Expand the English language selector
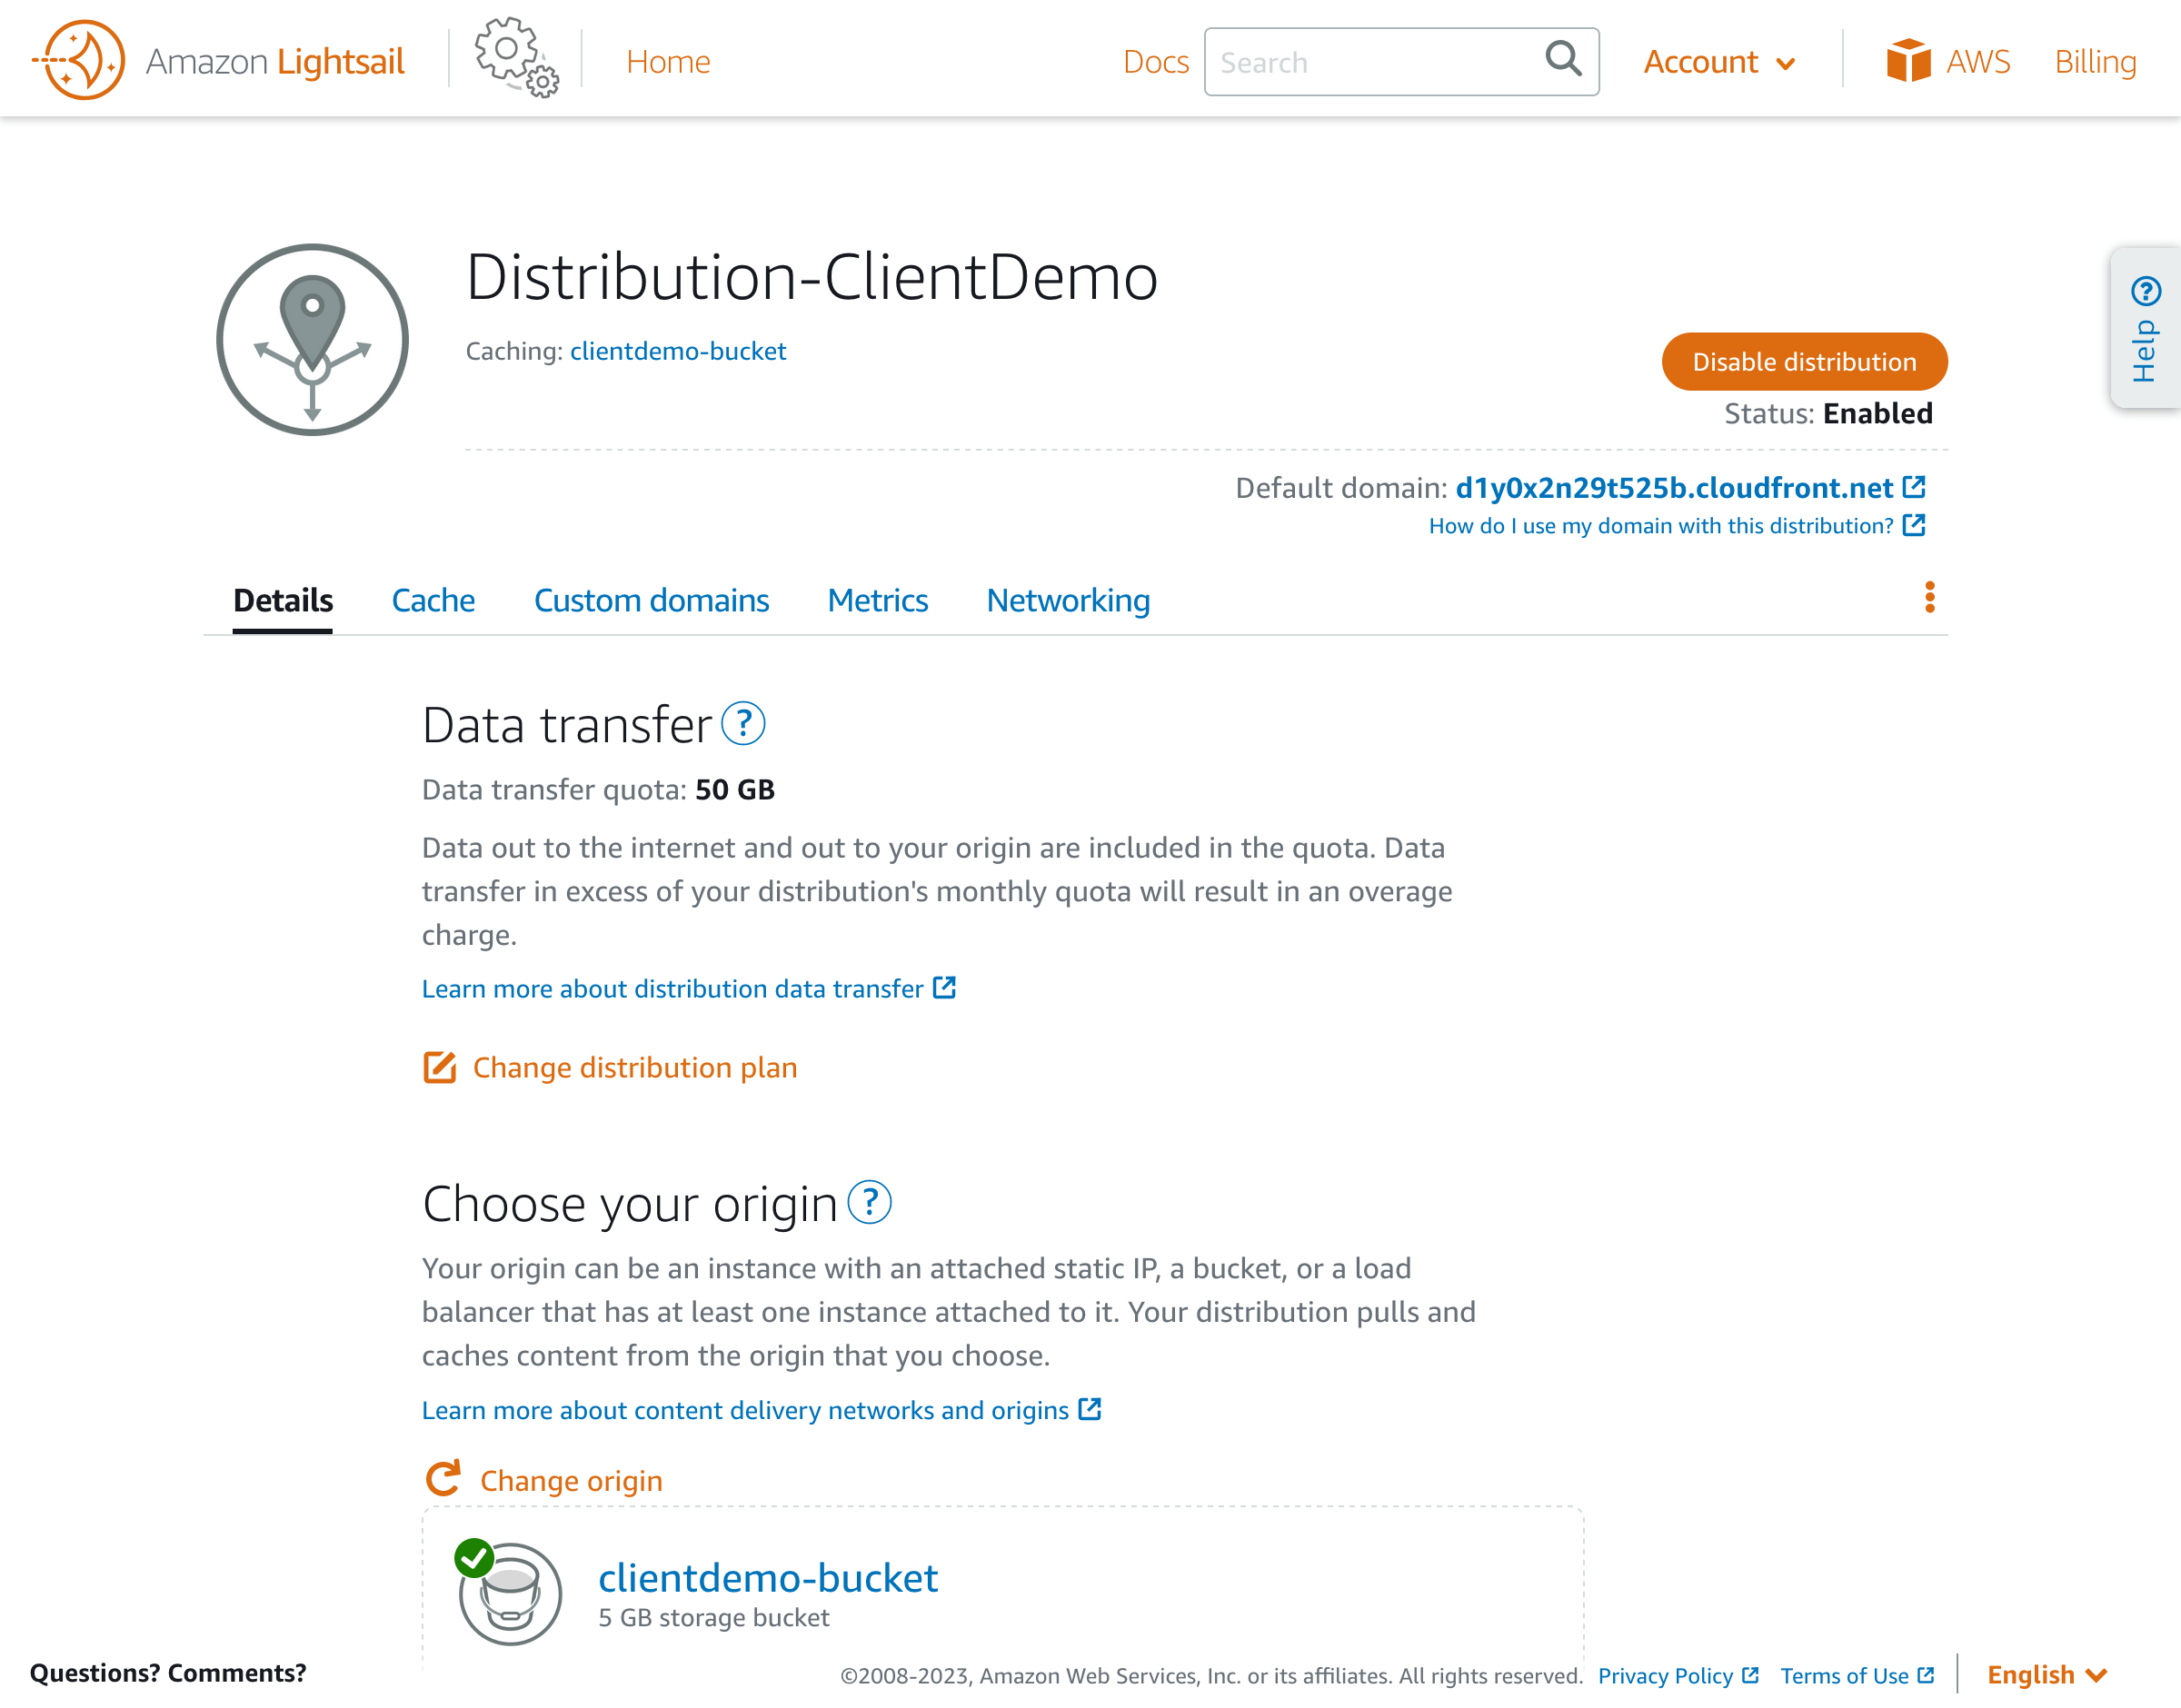The height and width of the screenshot is (1708, 2181). (x=2046, y=1675)
